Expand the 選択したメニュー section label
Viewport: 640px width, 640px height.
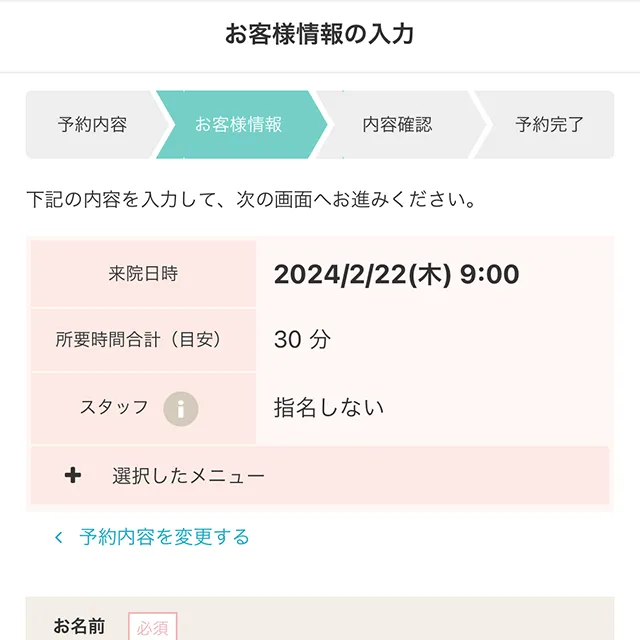[x=188, y=476]
